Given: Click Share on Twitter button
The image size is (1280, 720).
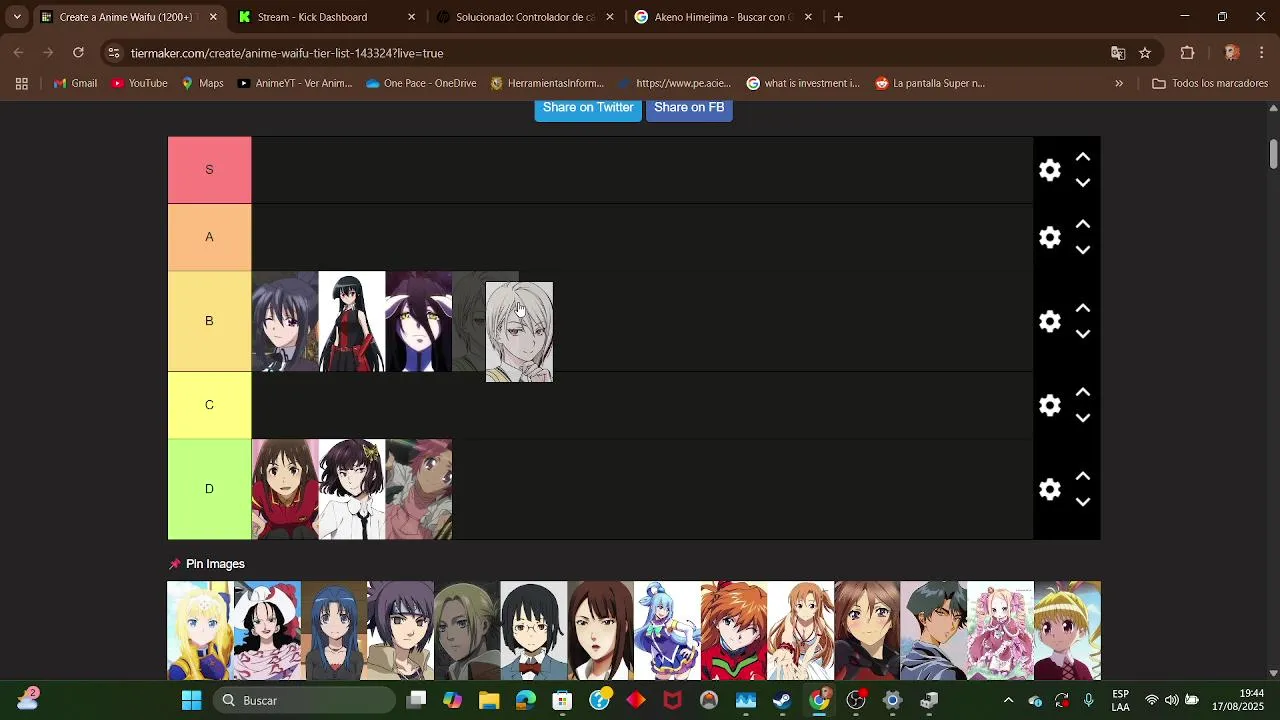Looking at the screenshot, I should [x=588, y=108].
